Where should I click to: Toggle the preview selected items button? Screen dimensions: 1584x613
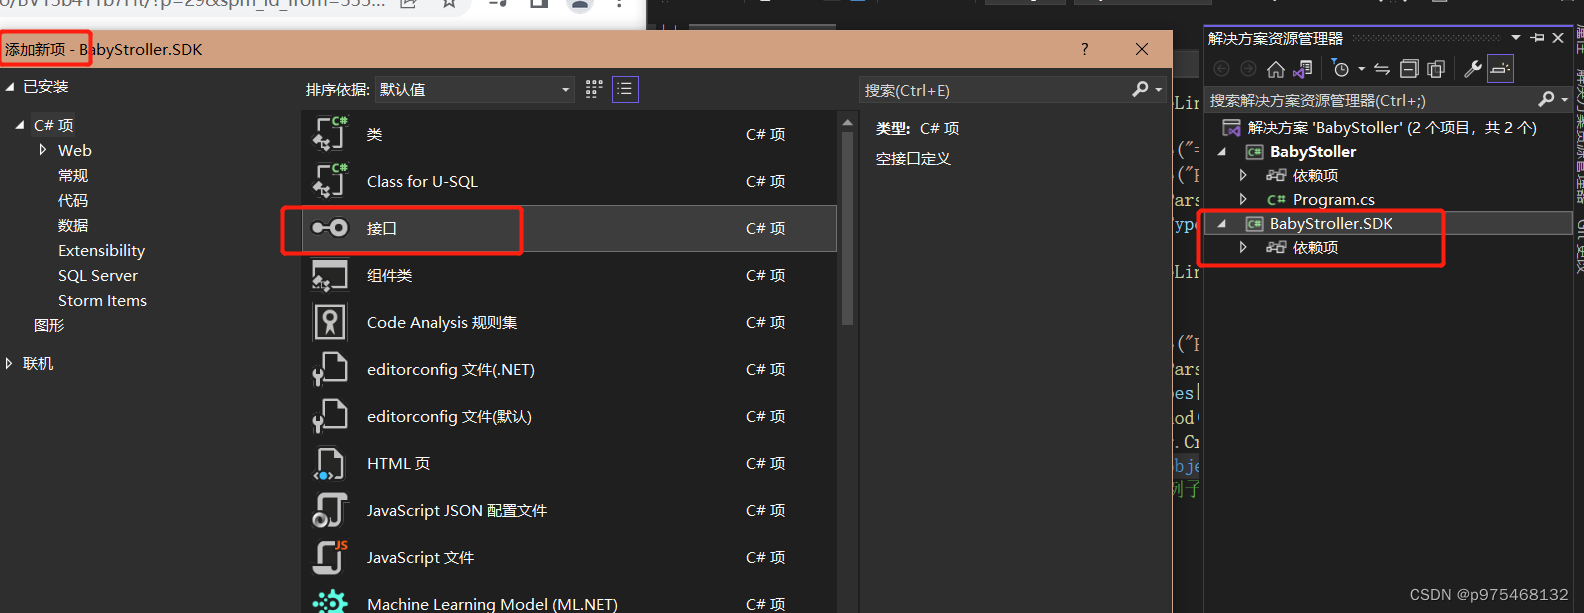click(x=1500, y=69)
